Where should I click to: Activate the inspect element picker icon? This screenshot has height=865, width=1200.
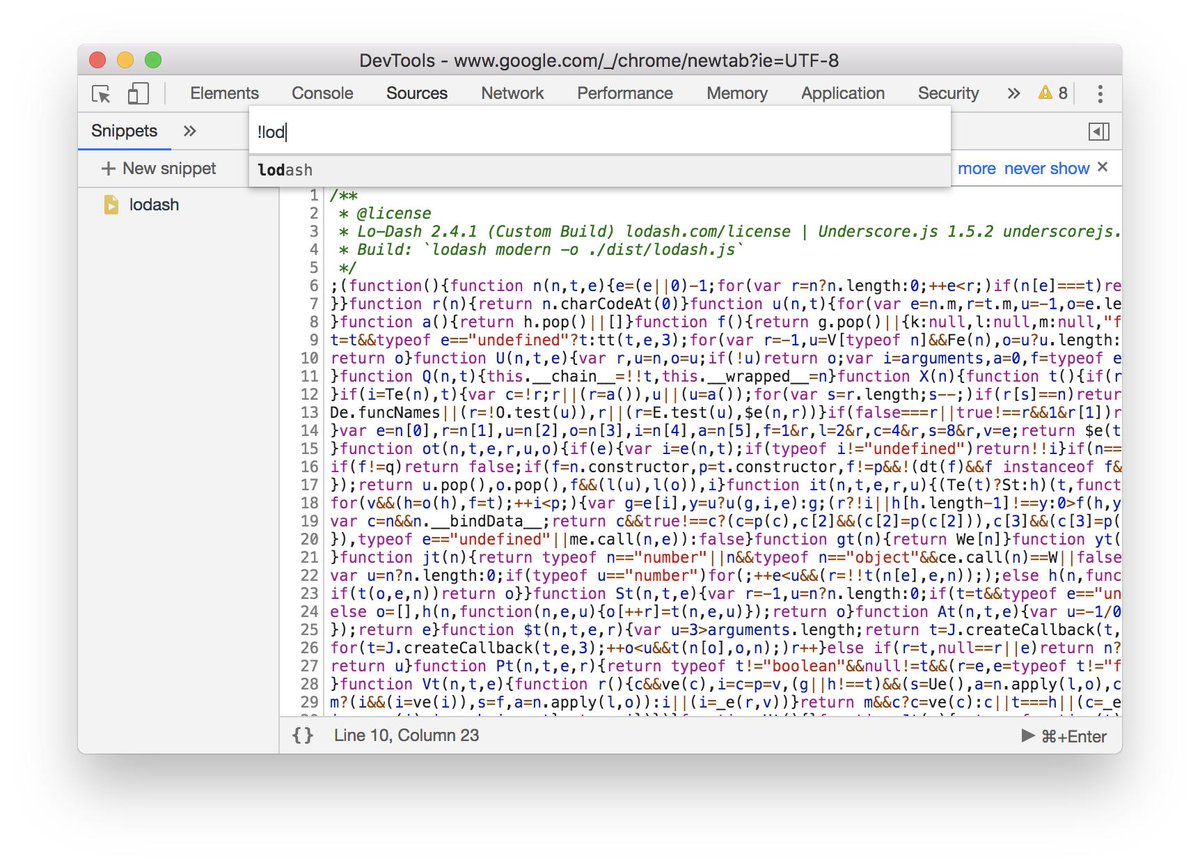pos(101,94)
